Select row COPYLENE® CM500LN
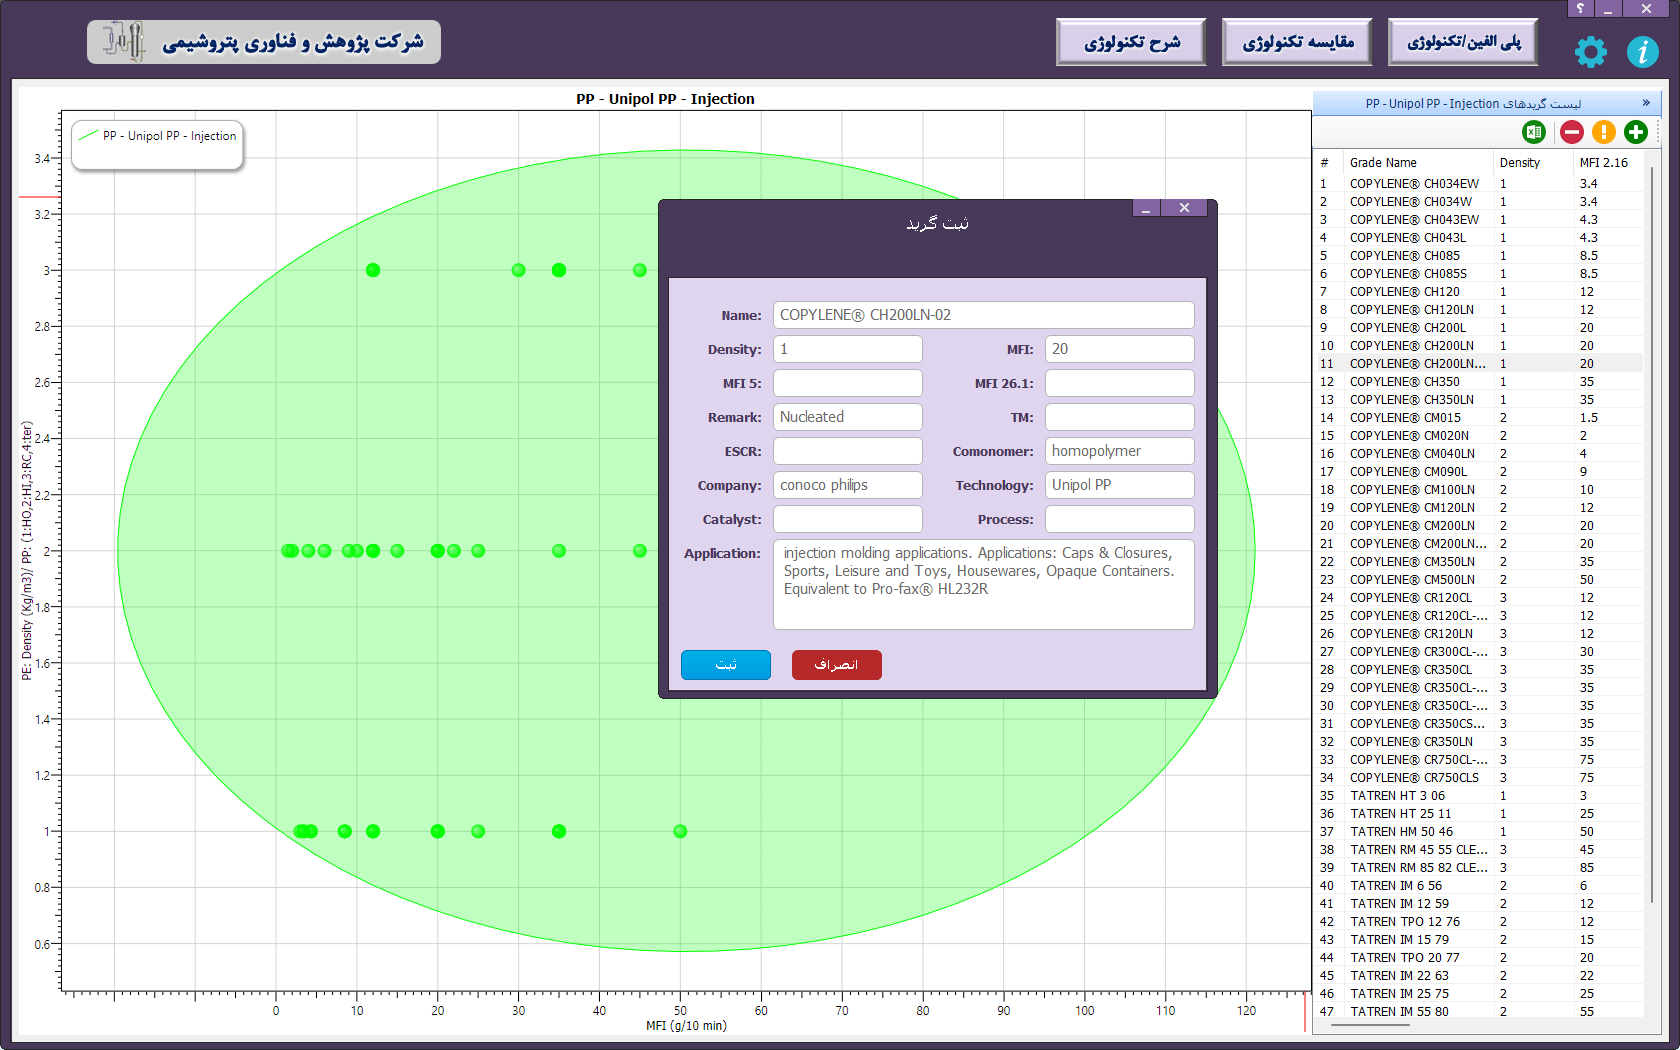The width and height of the screenshot is (1680, 1050). tap(1478, 580)
